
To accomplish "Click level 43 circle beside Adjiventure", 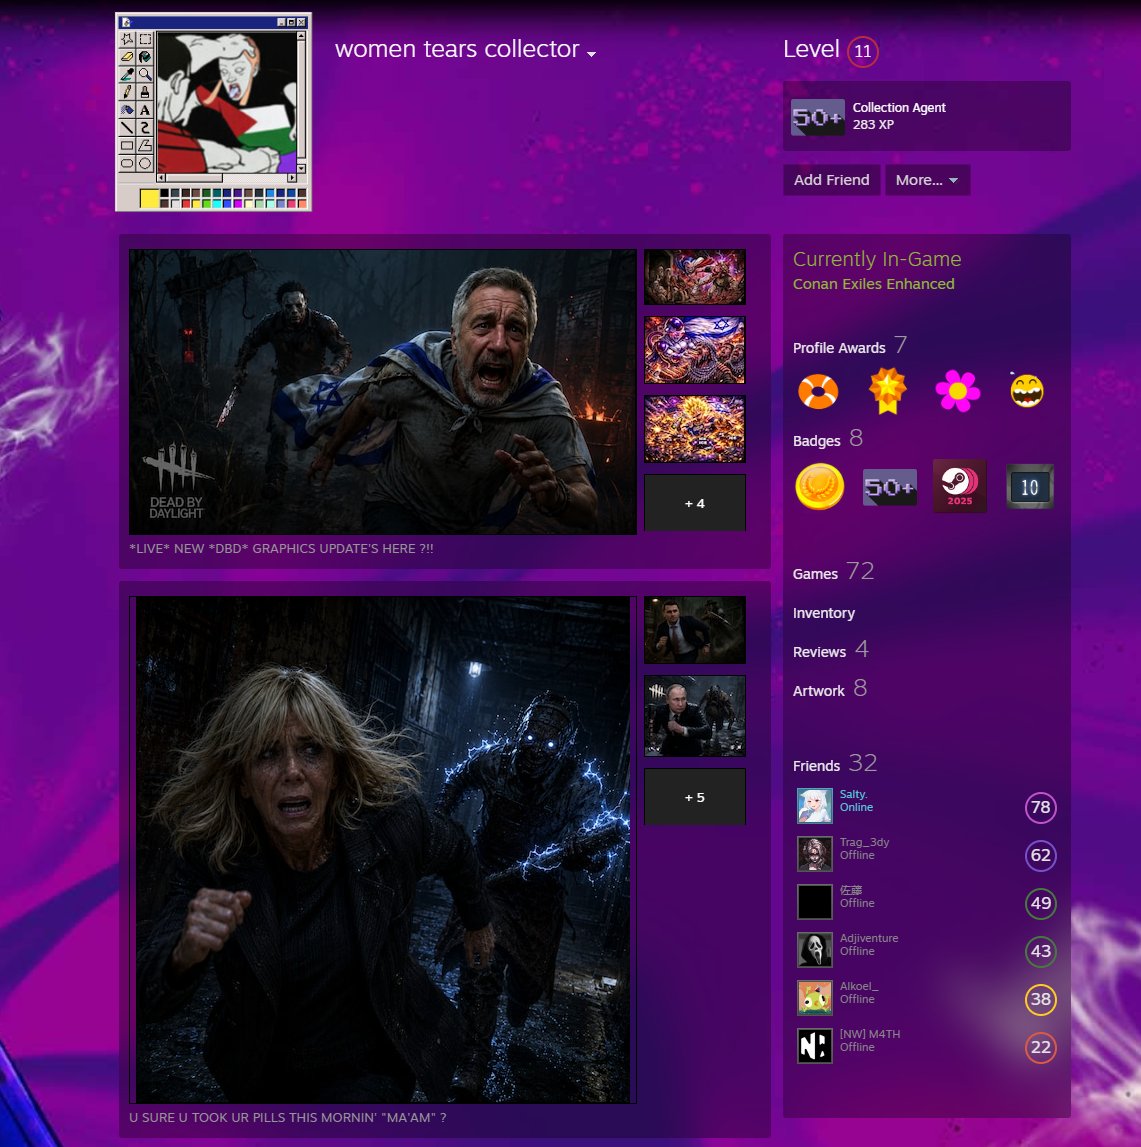I will [x=1040, y=951].
